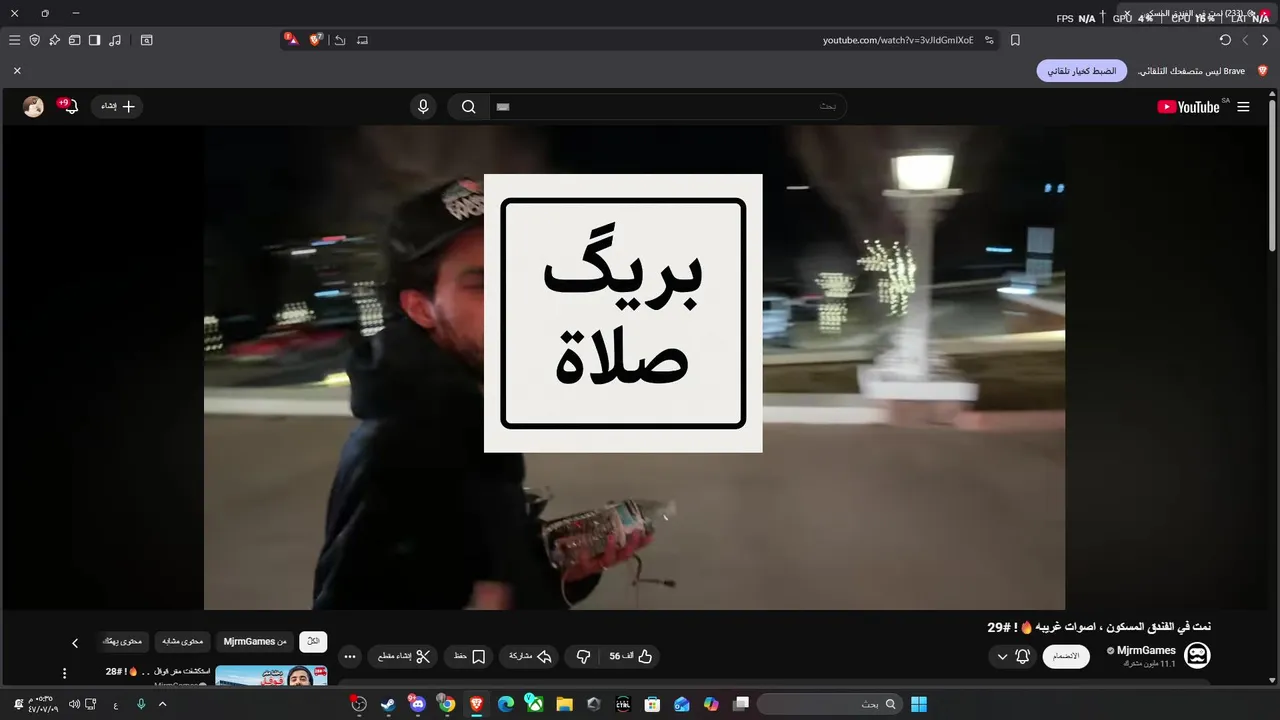Open the taskbar clock and date
This screenshot has width=1280, height=720.
click(x=41, y=704)
